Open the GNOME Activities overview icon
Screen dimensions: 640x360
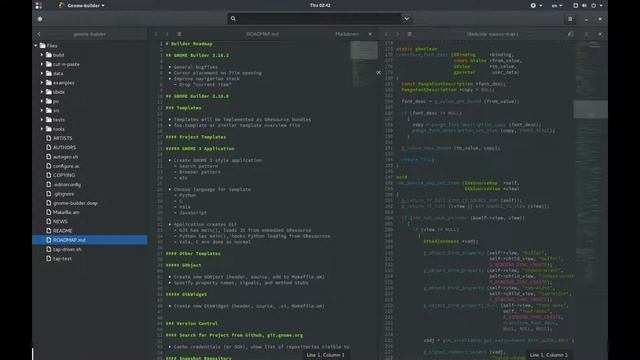39,5
